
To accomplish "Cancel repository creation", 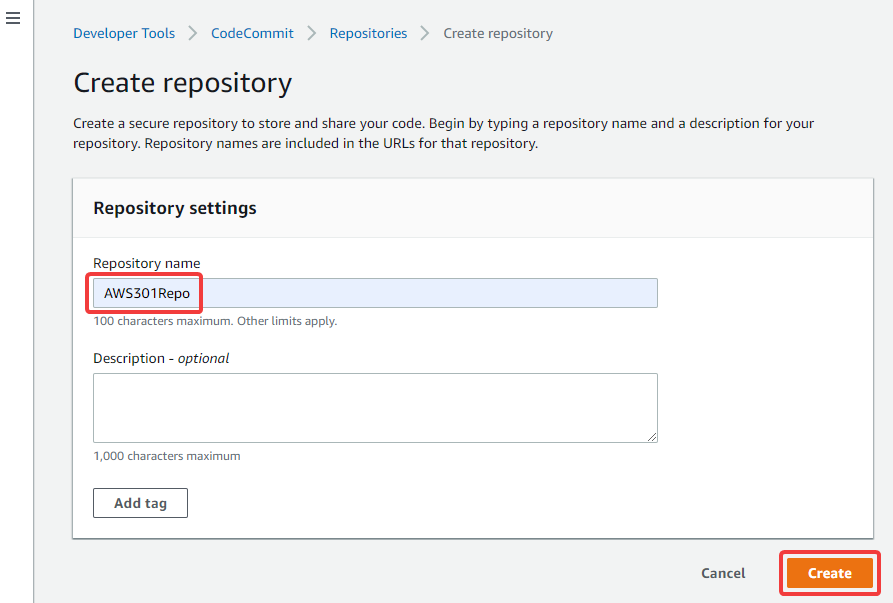I will 723,573.
